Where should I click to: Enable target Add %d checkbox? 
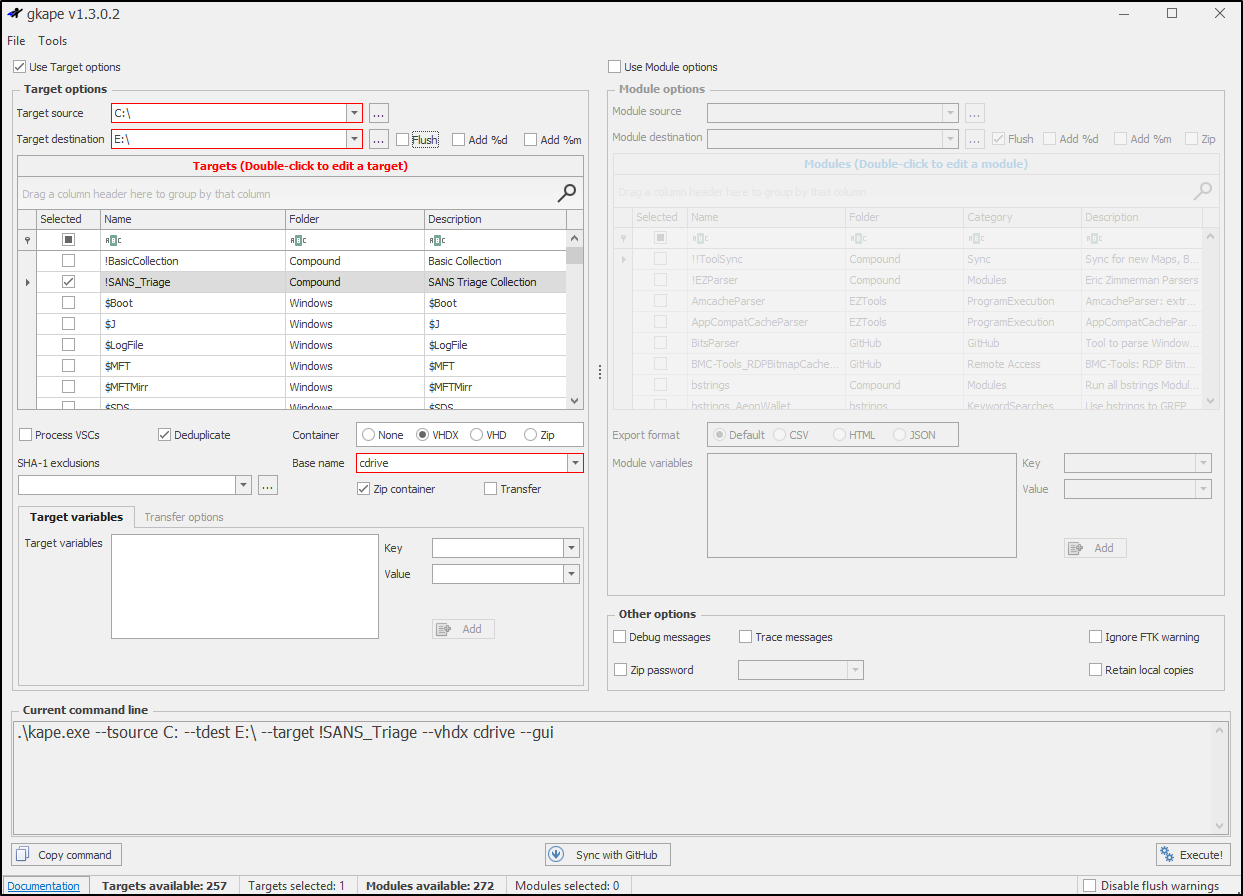click(x=458, y=140)
